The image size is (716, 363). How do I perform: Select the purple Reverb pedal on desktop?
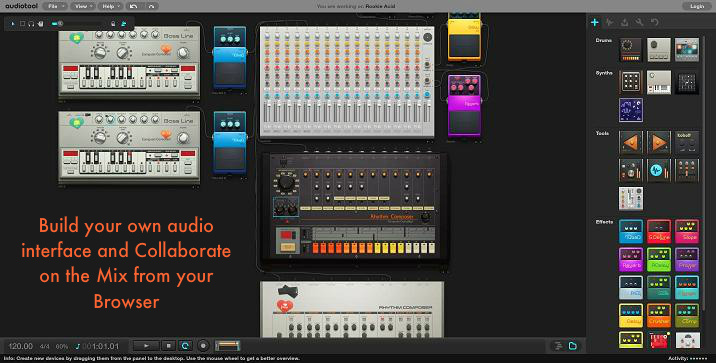[x=464, y=106]
